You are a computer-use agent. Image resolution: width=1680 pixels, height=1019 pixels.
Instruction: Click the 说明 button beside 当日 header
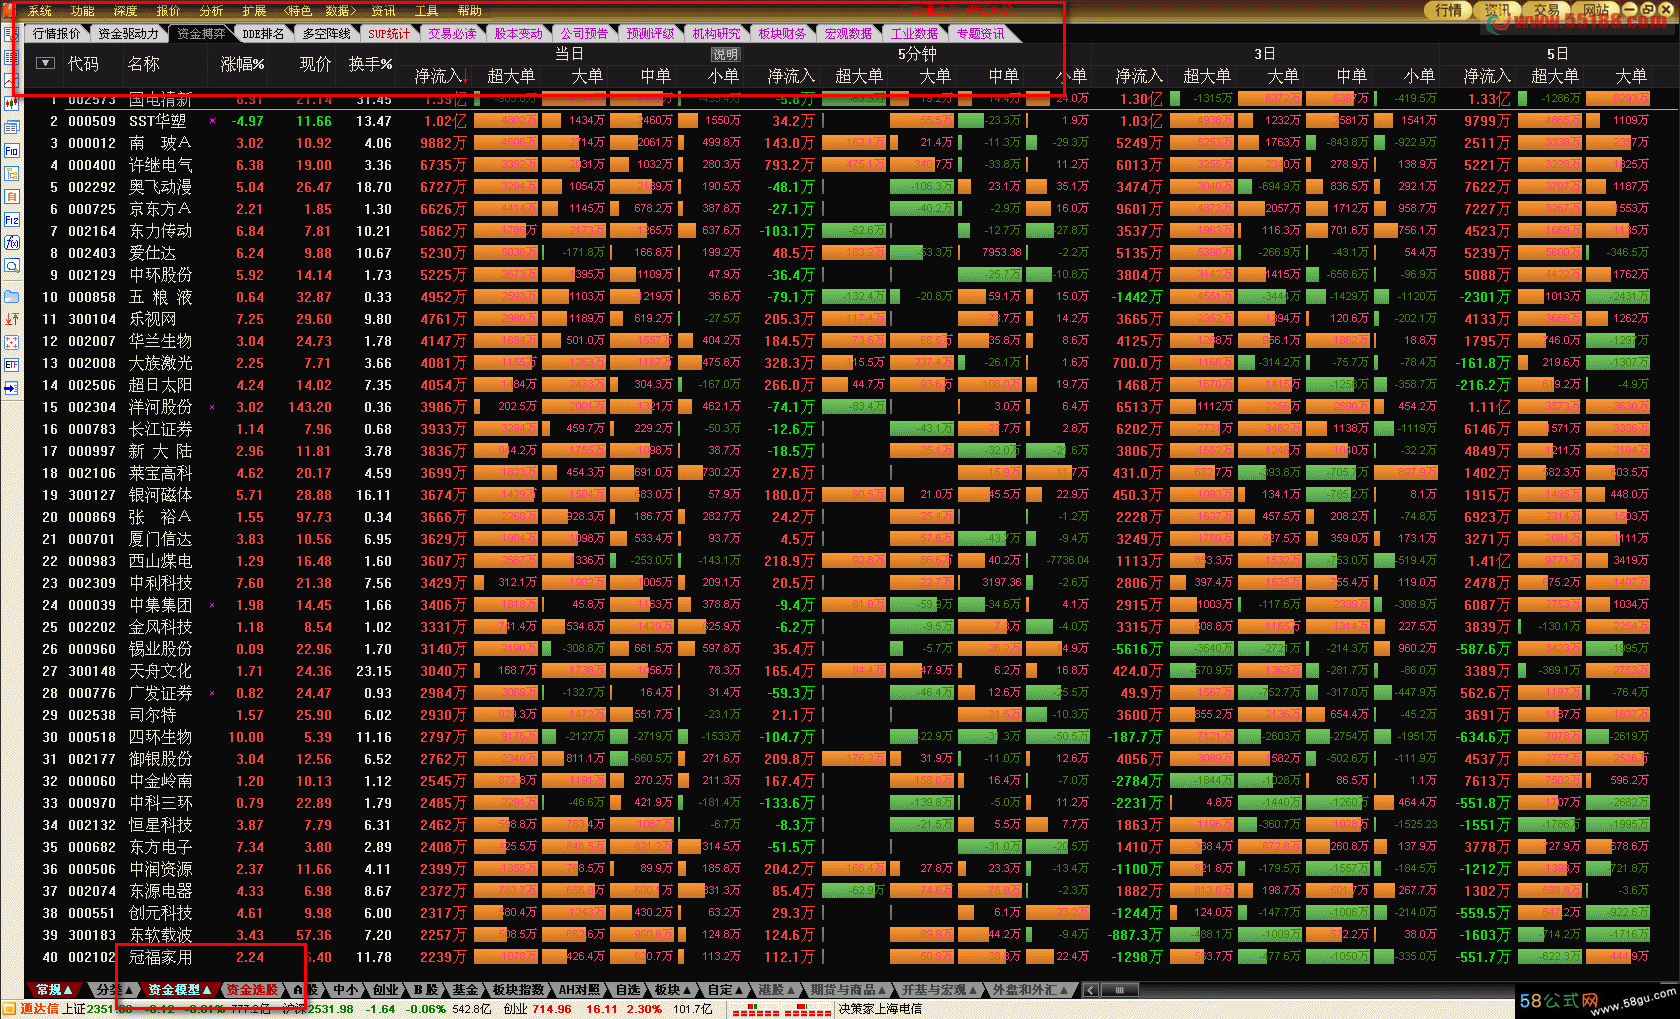click(725, 54)
